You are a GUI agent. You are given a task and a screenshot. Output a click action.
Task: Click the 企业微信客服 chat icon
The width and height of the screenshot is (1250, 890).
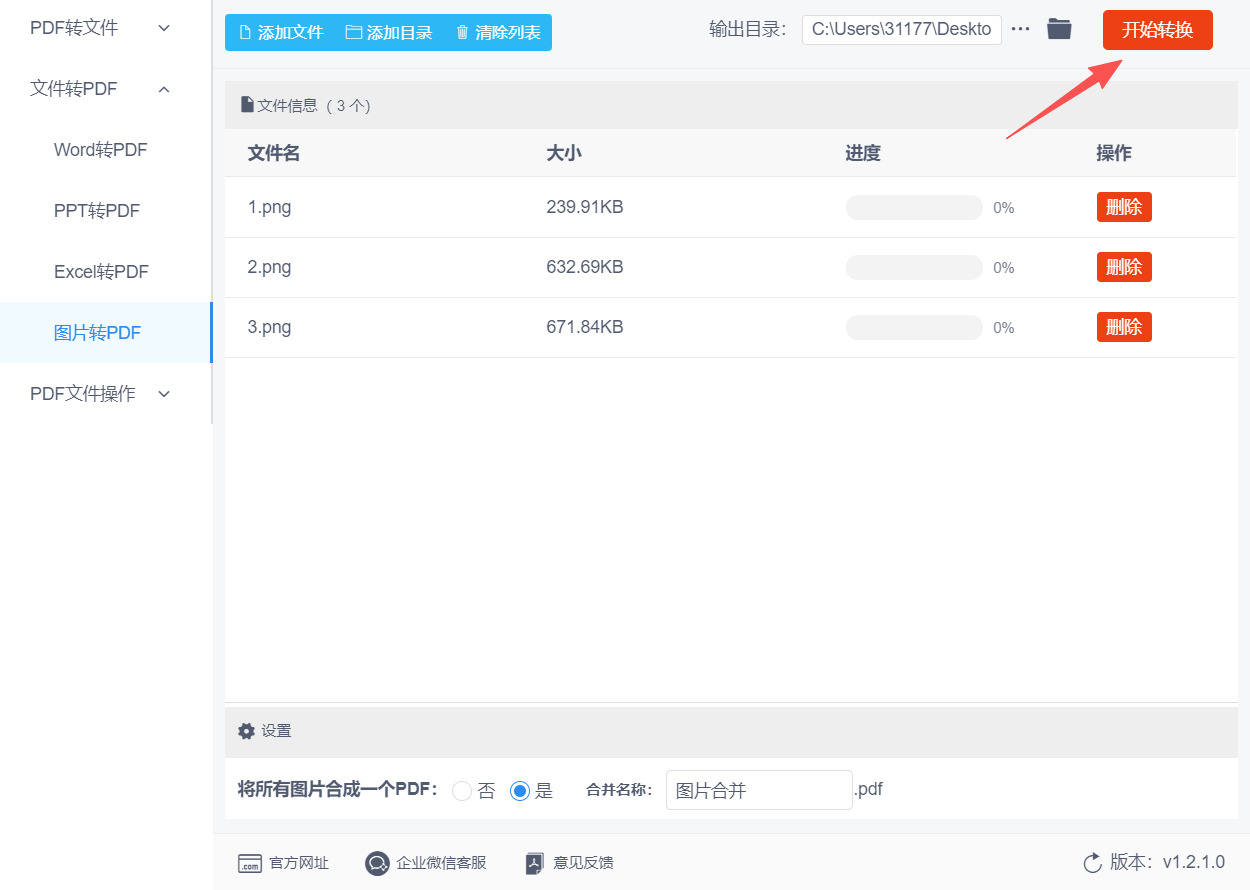pyautogui.click(x=377, y=863)
